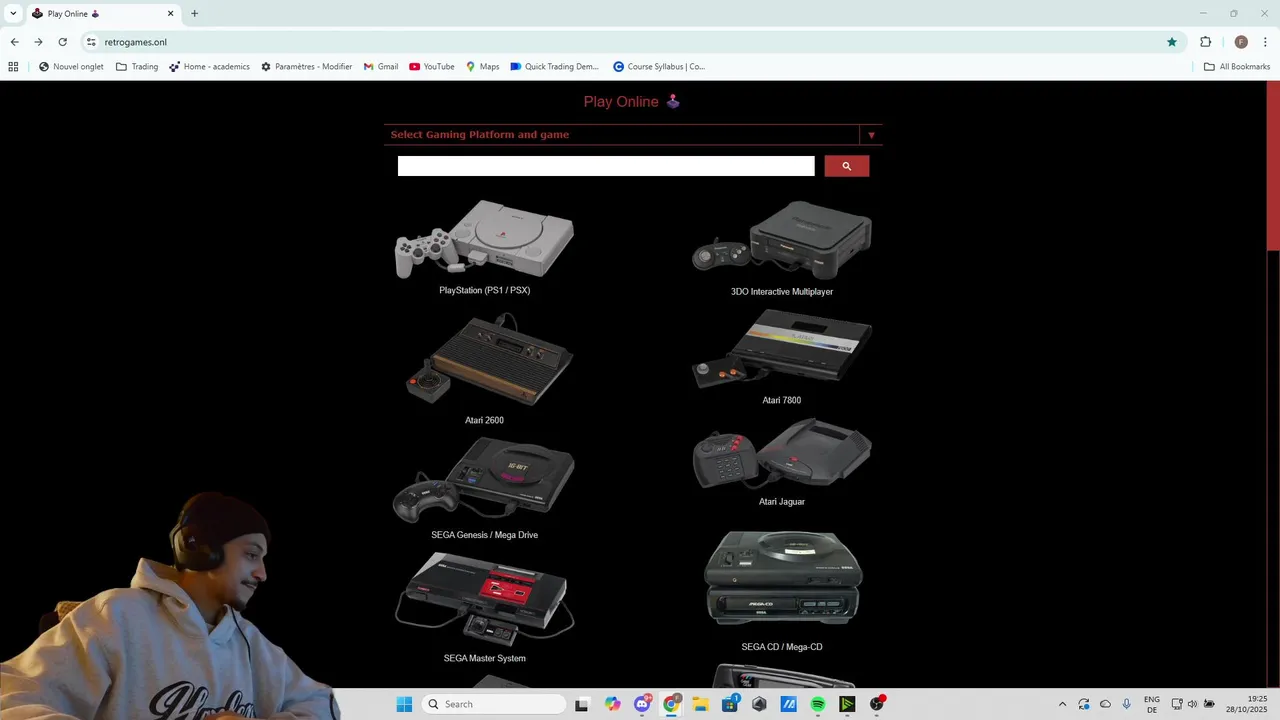Open the All Bookmarks folder
Image resolution: width=1280 pixels, height=720 pixels.
coord(1237,67)
